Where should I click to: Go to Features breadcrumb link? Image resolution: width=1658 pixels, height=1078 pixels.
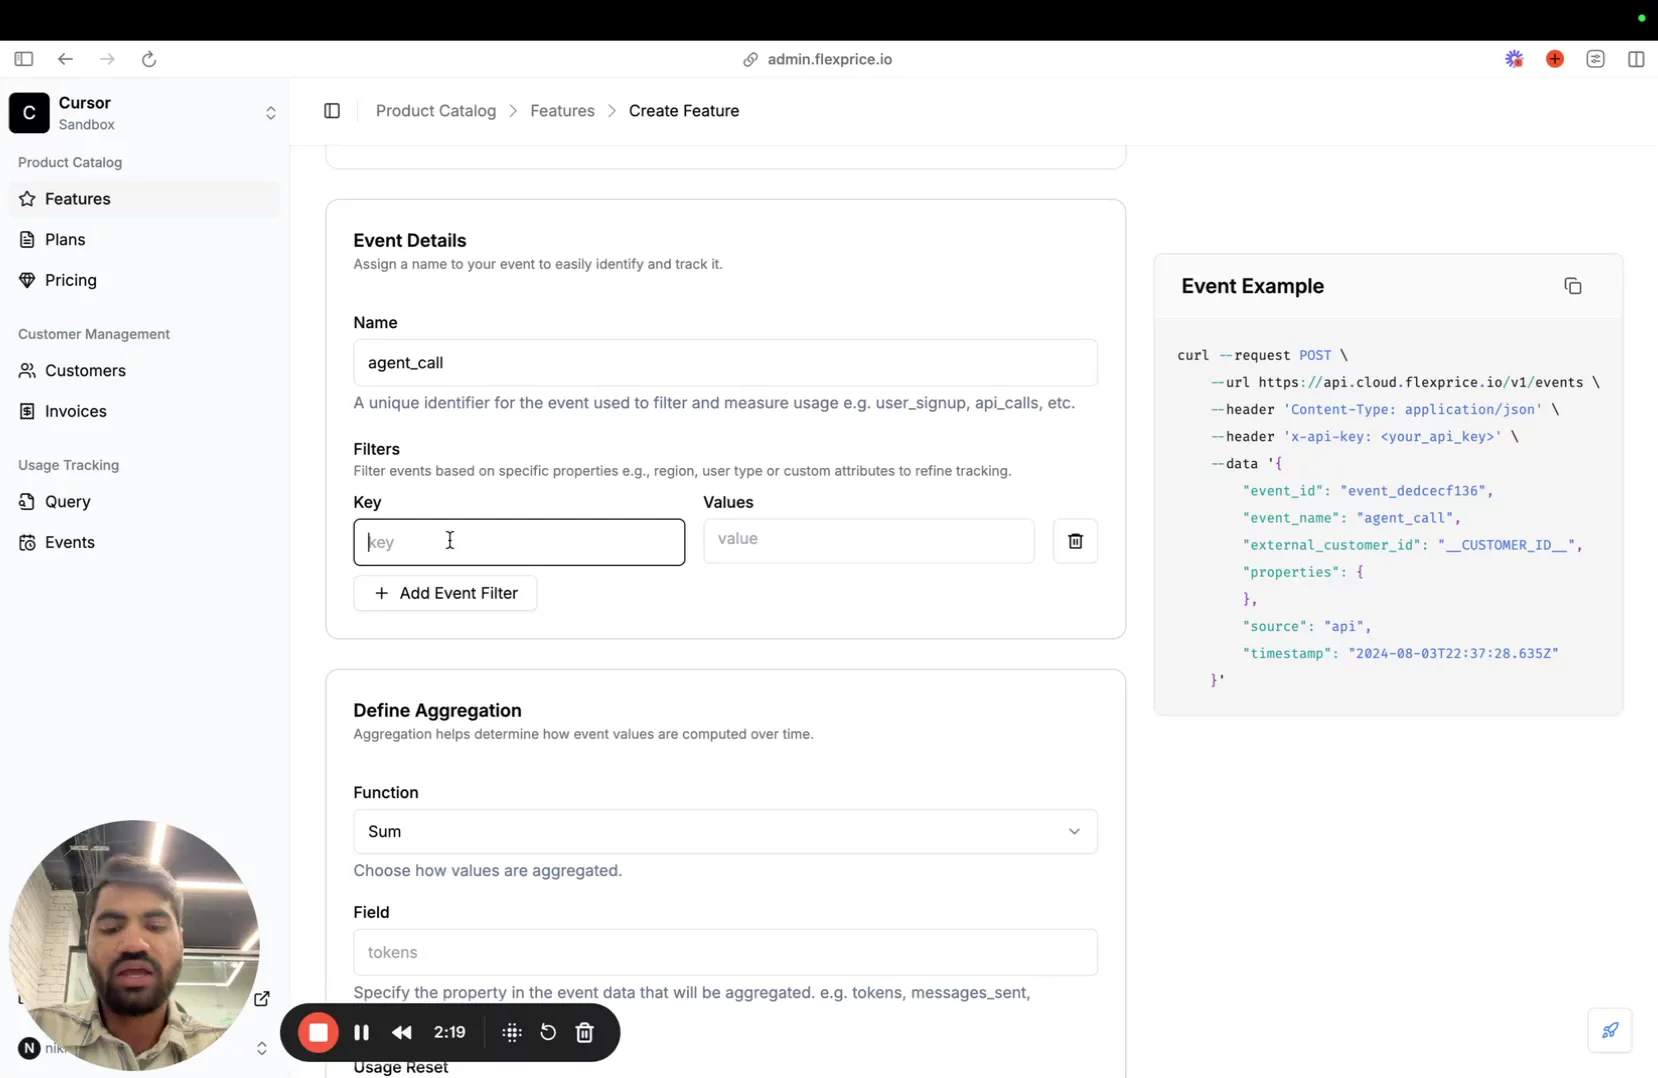(x=562, y=111)
